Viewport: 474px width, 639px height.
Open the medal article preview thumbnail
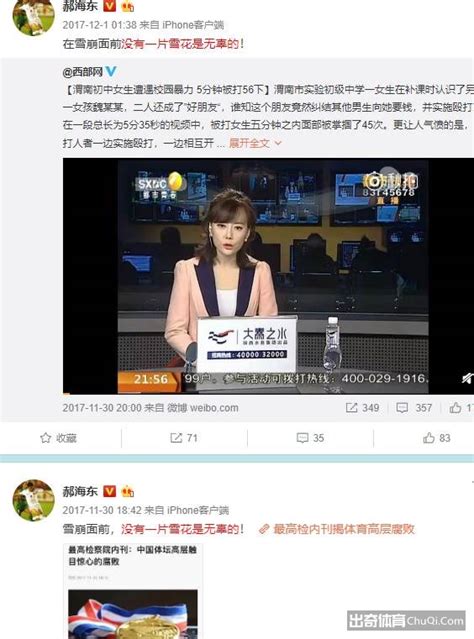133,614
